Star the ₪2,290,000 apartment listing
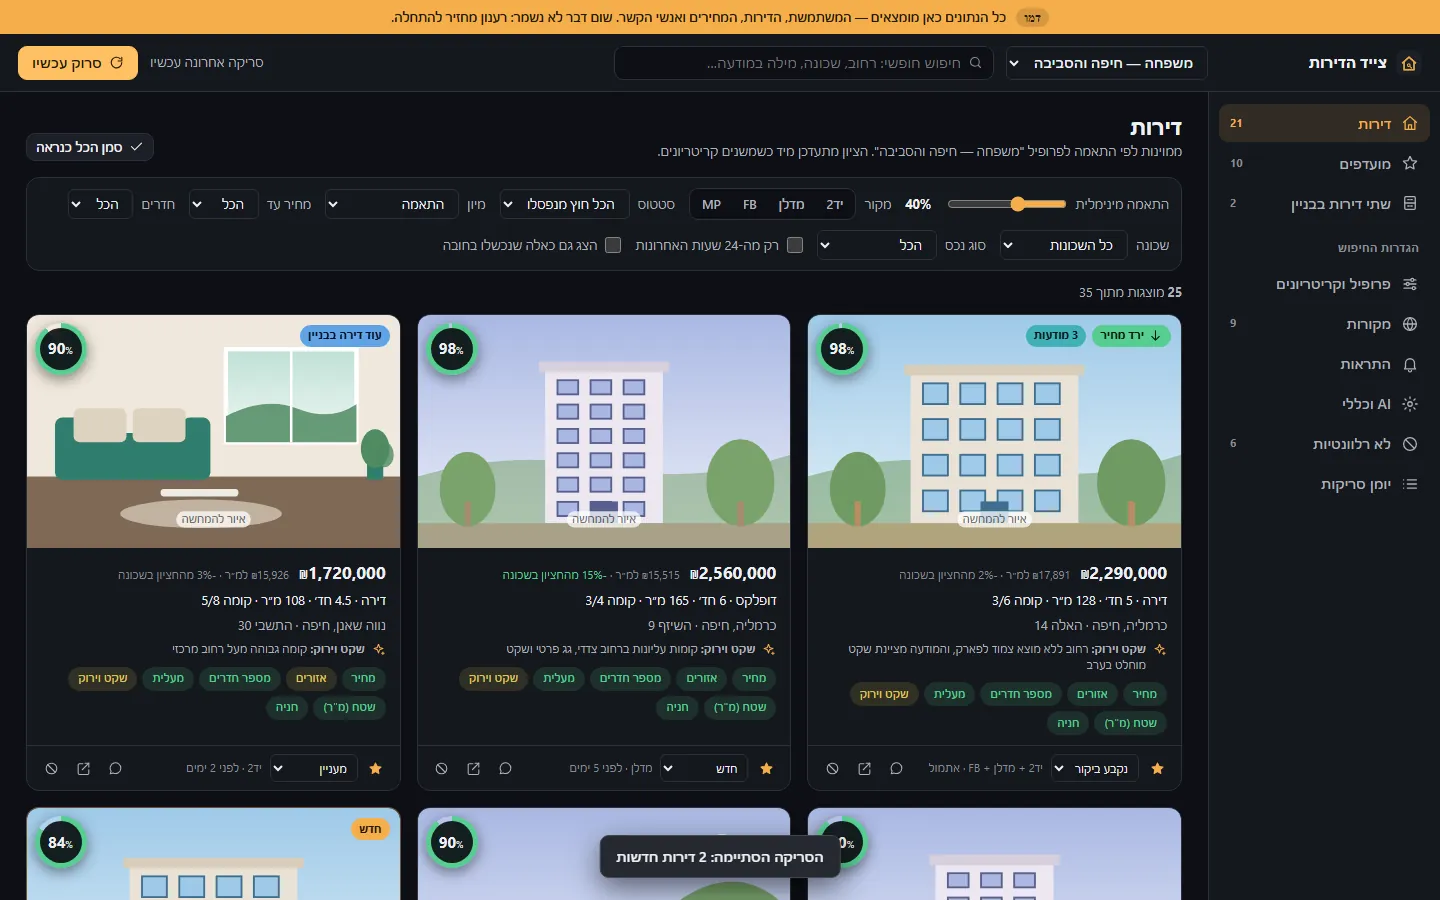 point(1157,769)
